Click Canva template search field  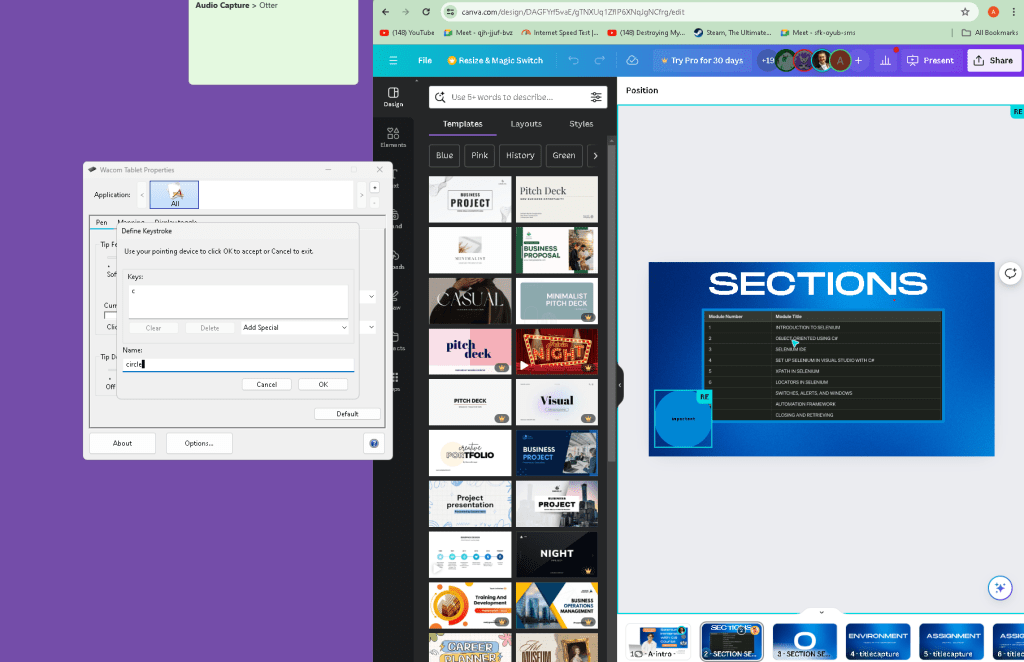[x=516, y=97]
